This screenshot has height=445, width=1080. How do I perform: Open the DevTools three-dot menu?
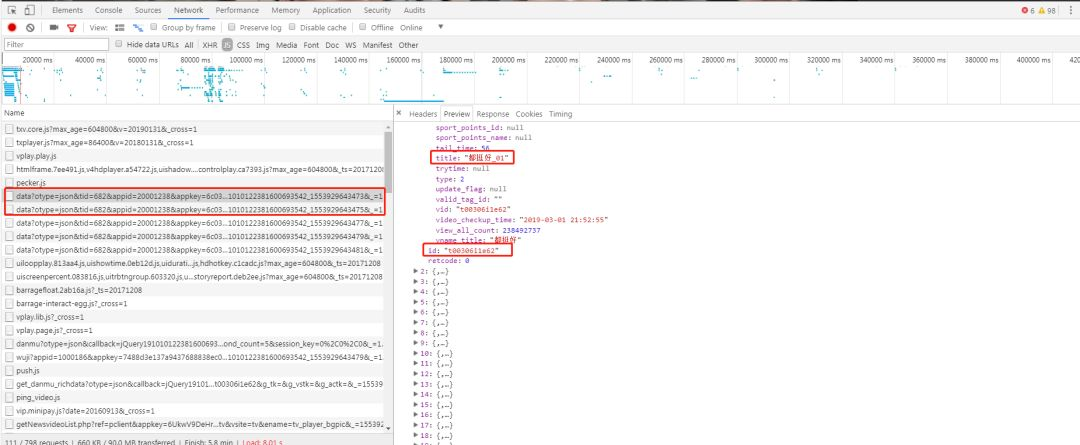click(1070, 10)
